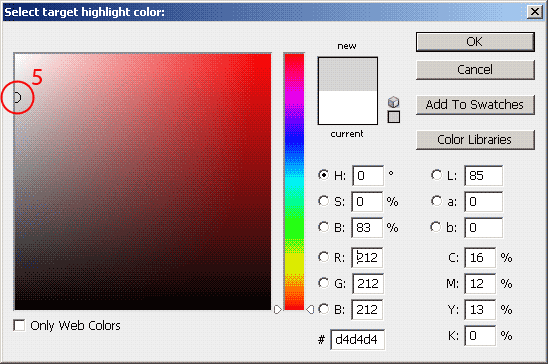
Task: Click the G value field
Action: click(x=368, y=283)
